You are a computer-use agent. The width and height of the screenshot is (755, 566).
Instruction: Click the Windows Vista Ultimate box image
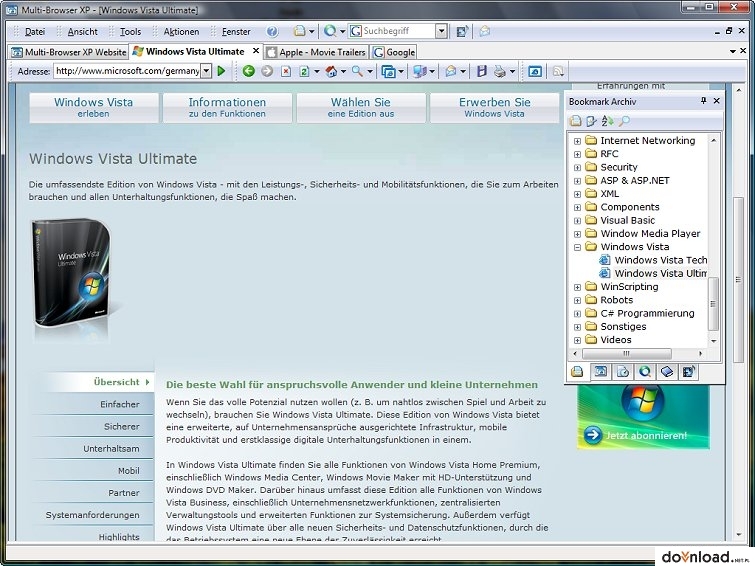[x=72, y=276]
